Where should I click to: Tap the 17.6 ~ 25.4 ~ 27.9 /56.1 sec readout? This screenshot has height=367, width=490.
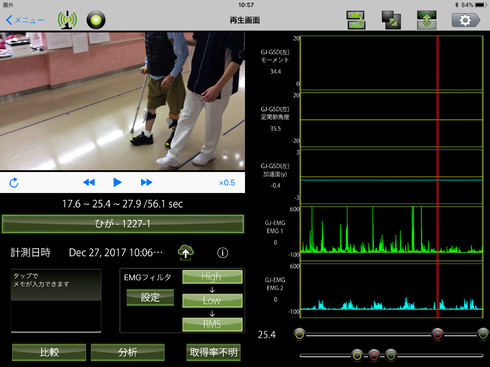coord(123,204)
